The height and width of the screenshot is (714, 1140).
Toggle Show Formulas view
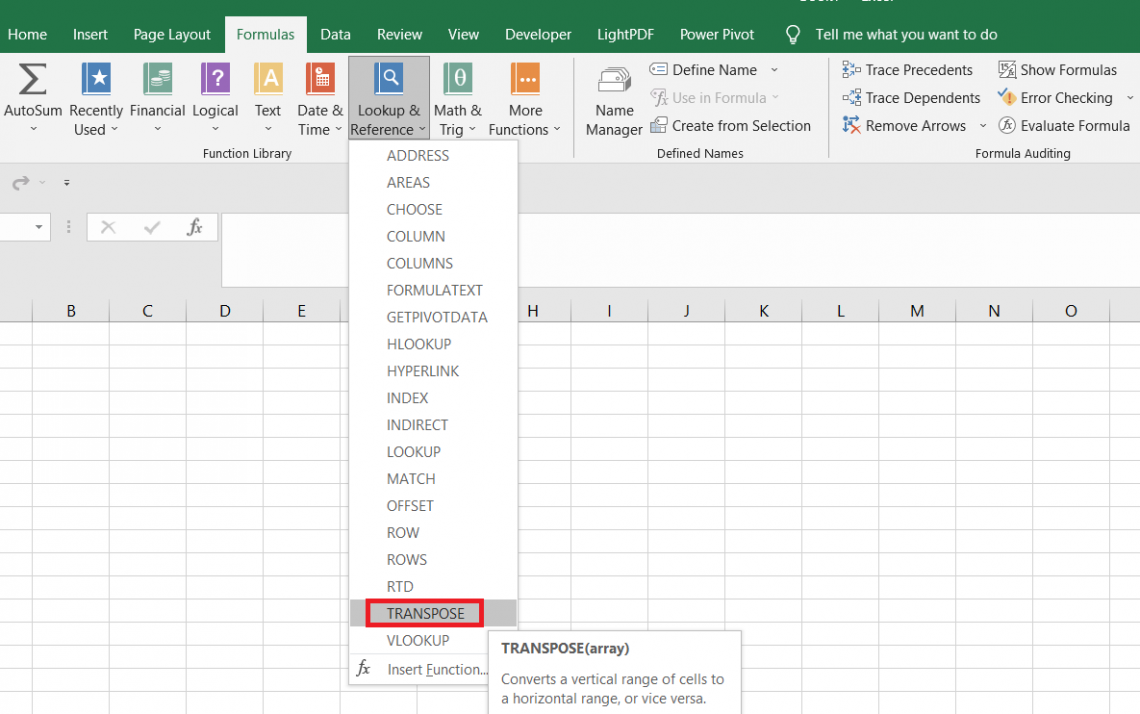click(x=1057, y=70)
